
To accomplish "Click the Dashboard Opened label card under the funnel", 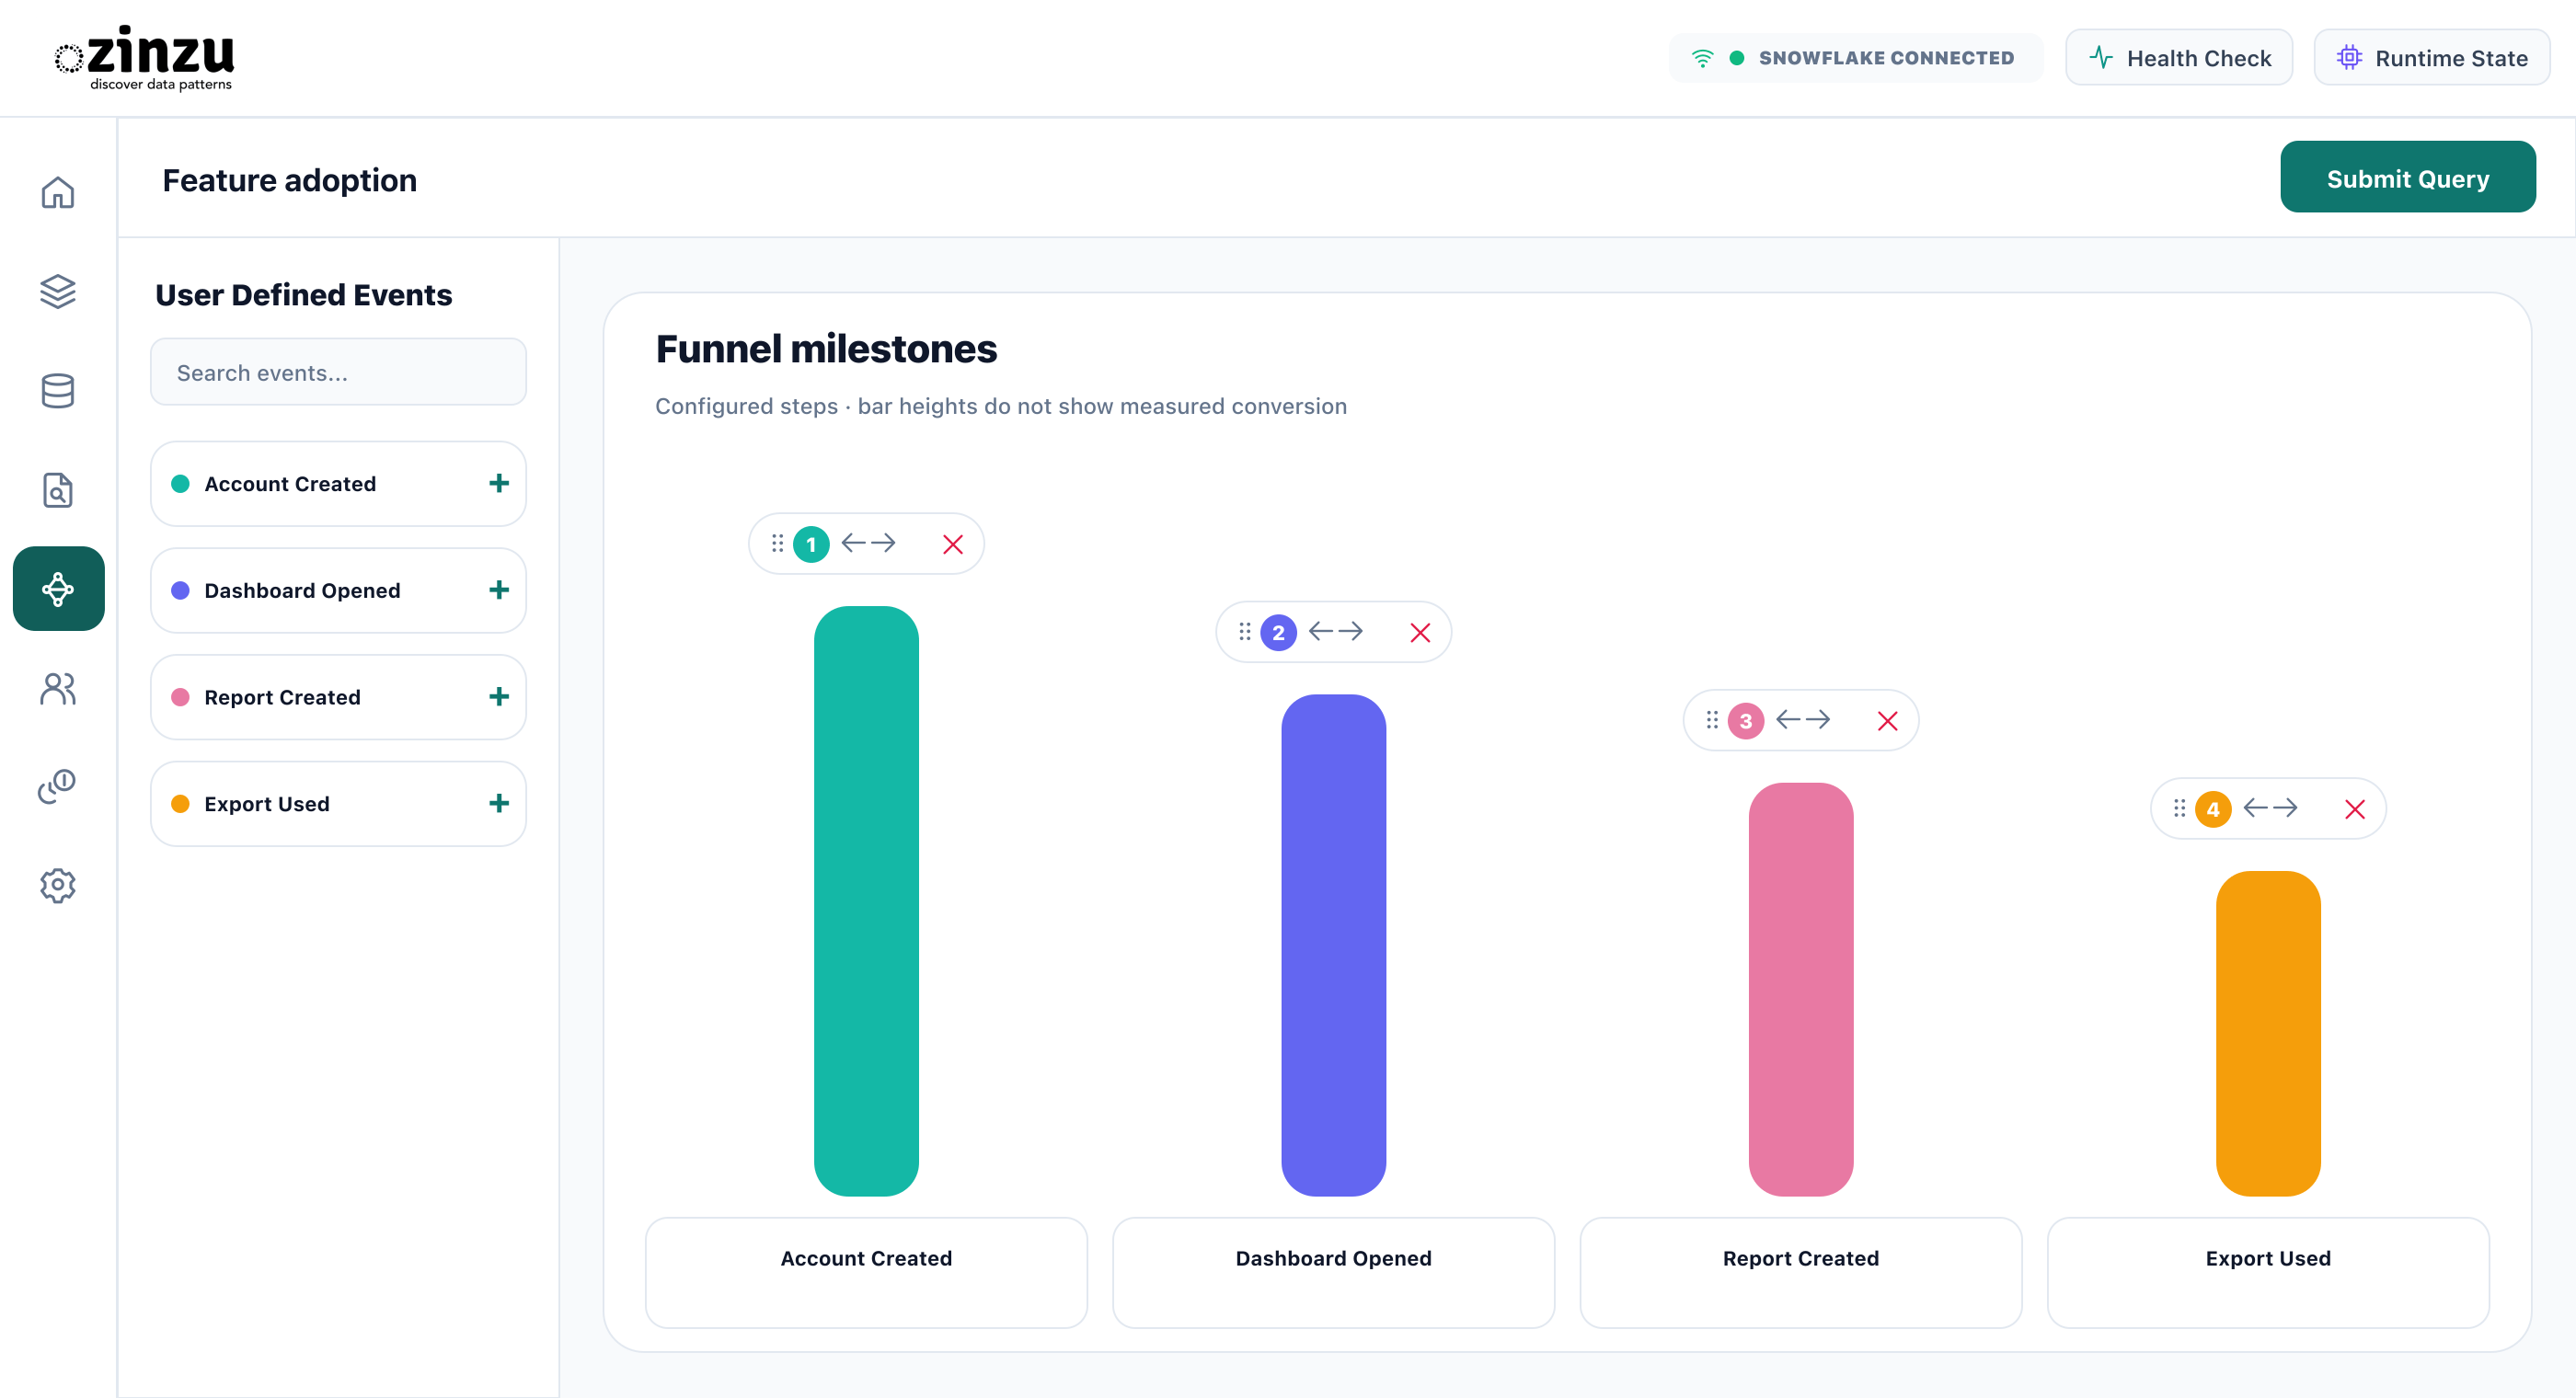I will click(1333, 1272).
